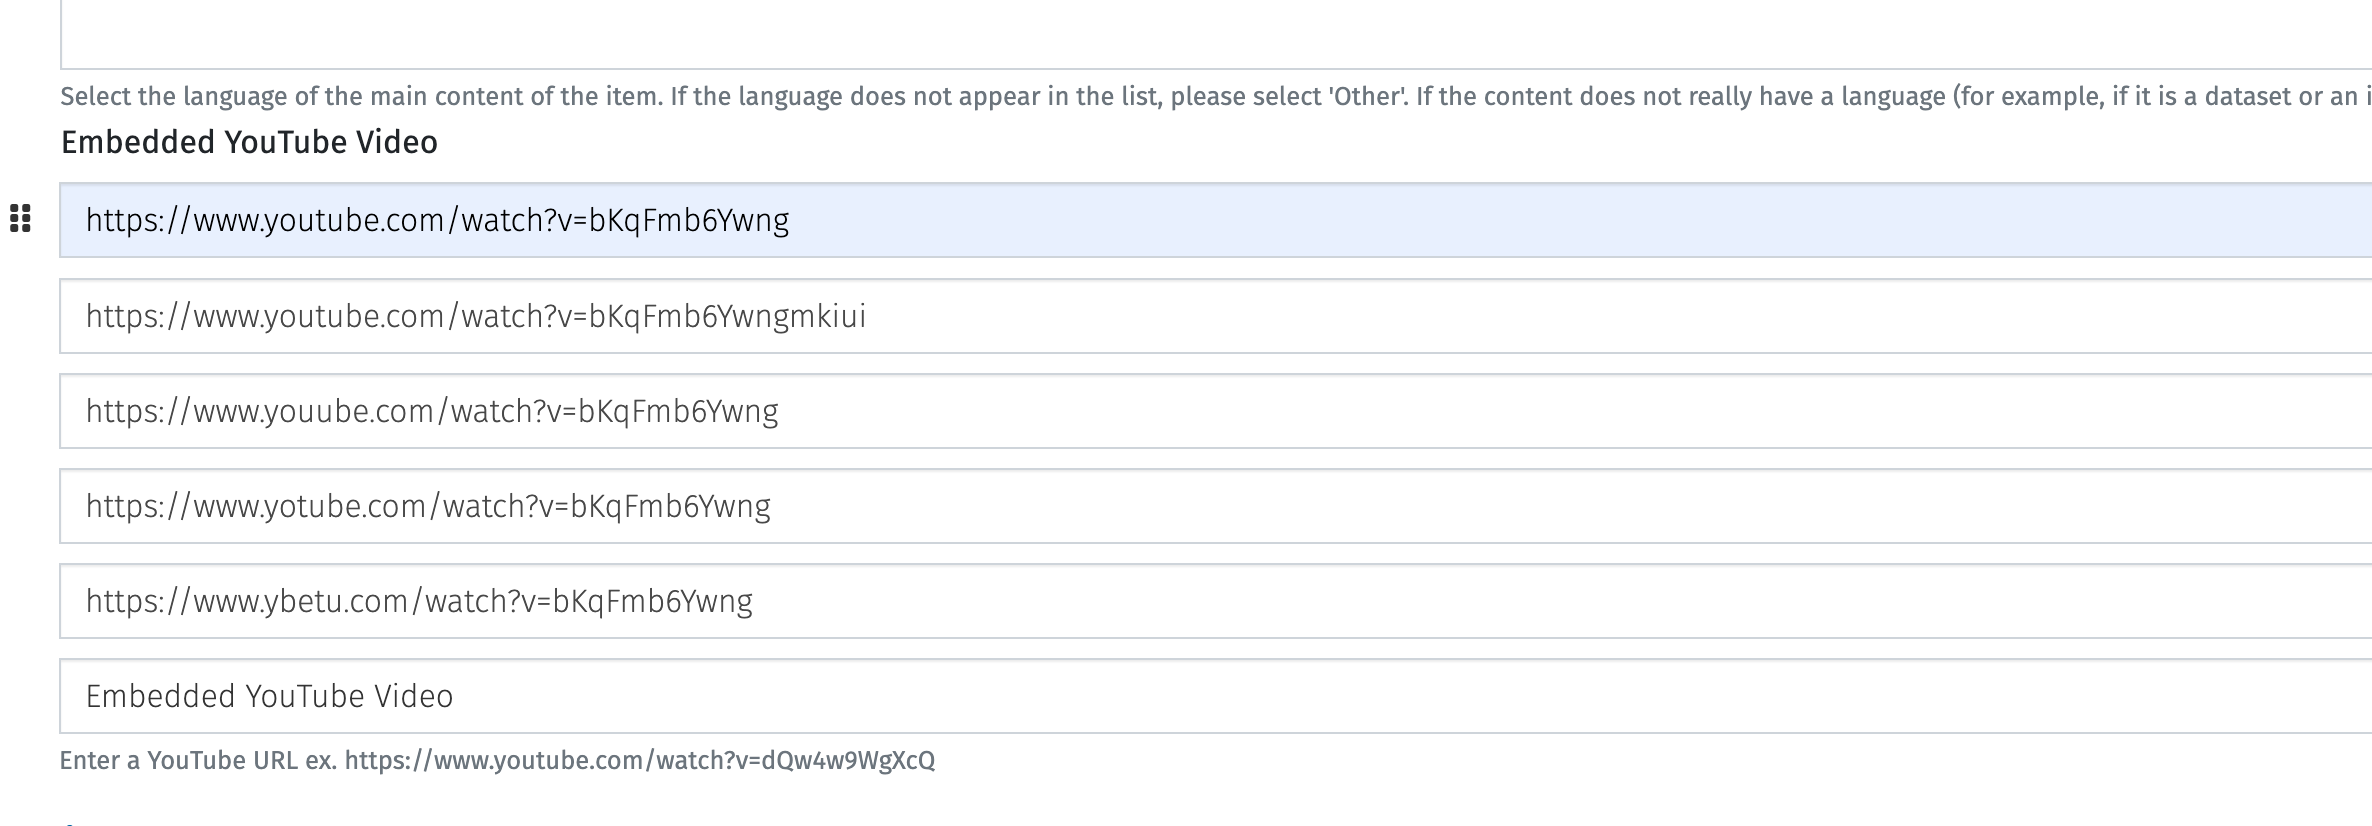The height and width of the screenshot is (826, 2372).
Task: Focus the ybetu.com URL field
Action: pos(1200,601)
